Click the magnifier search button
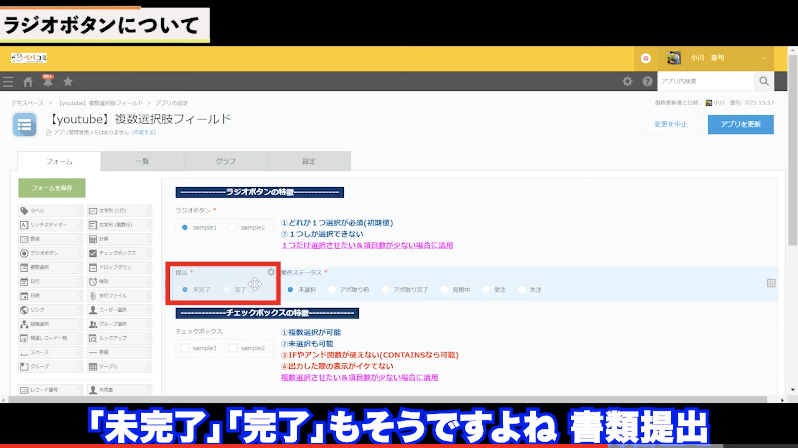Screen dimensions: 798x448 click(x=765, y=82)
